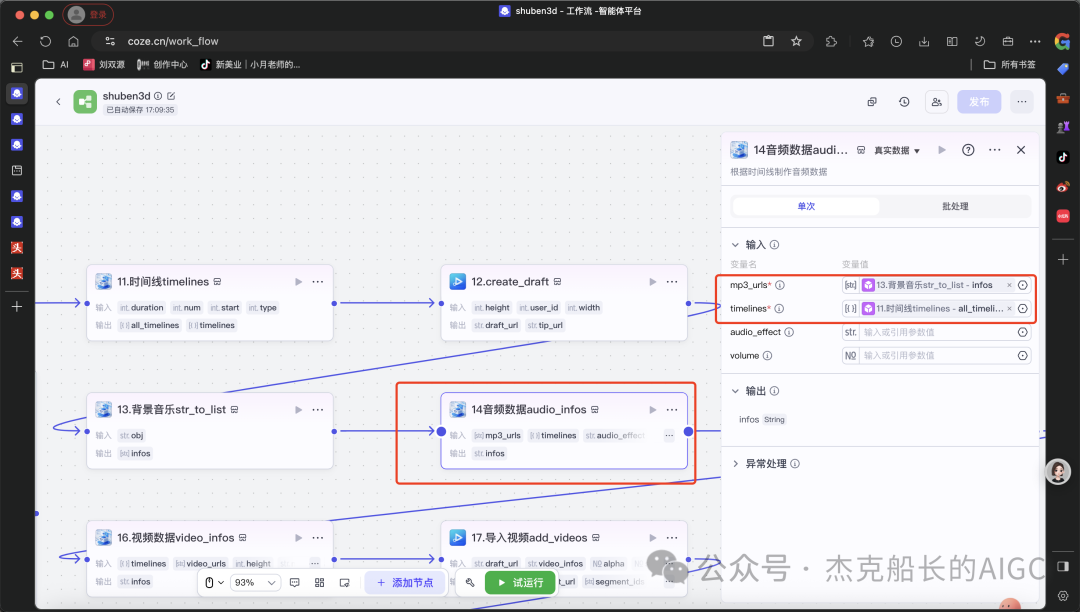Show info for 异常处理
Viewport: 1080px width, 612px height.
[795, 464]
